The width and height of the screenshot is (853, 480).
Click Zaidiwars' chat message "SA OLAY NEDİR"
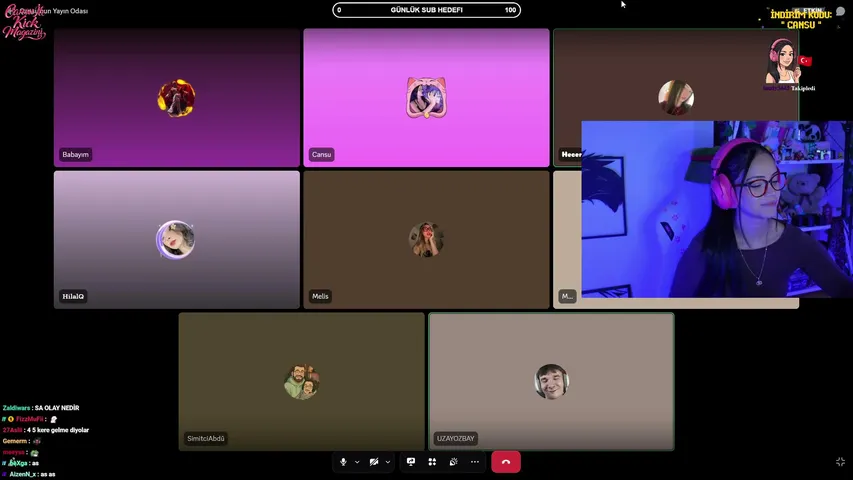pyautogui.click(x=57, y=408)
